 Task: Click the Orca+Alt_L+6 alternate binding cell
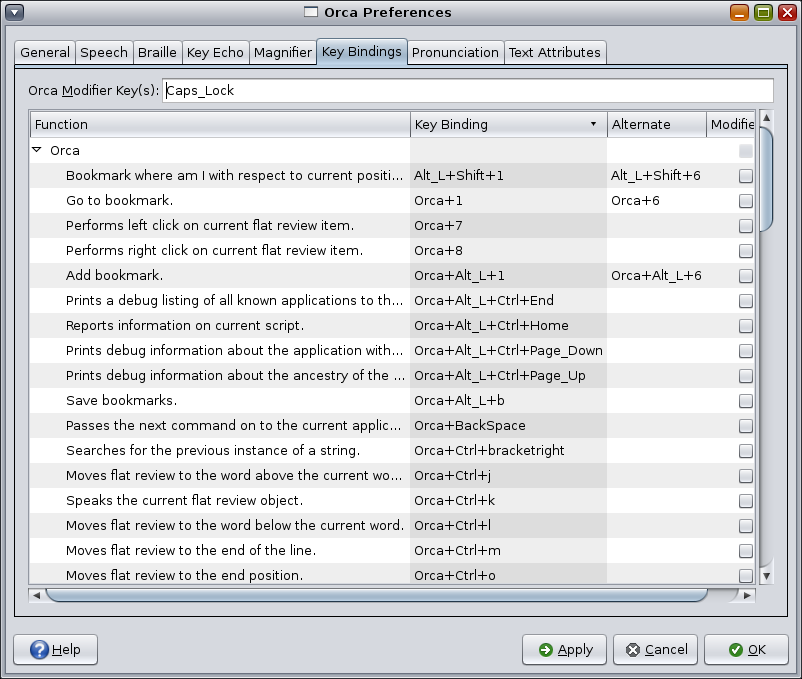[x=656, y=276]
